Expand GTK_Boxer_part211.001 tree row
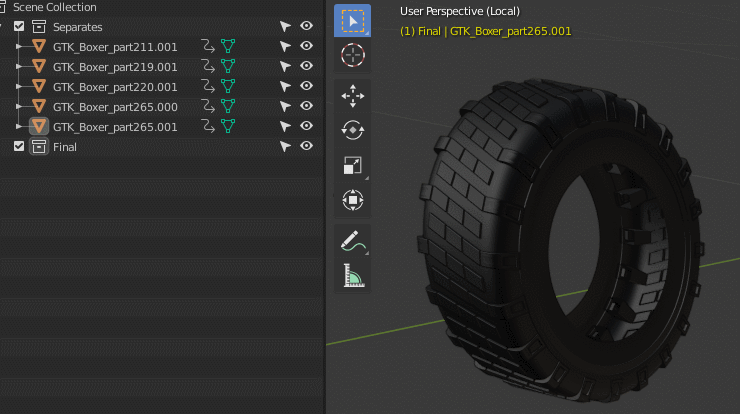The height and width of the screenshot is (414, 740). coord(19,46)
